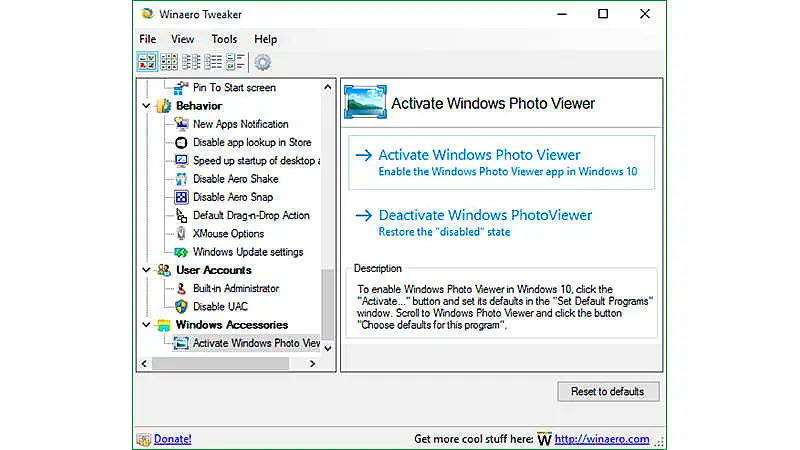This screenshot has width=800, height=450.
Task: Select XMouse Options tree item
Action: [228, 234]
